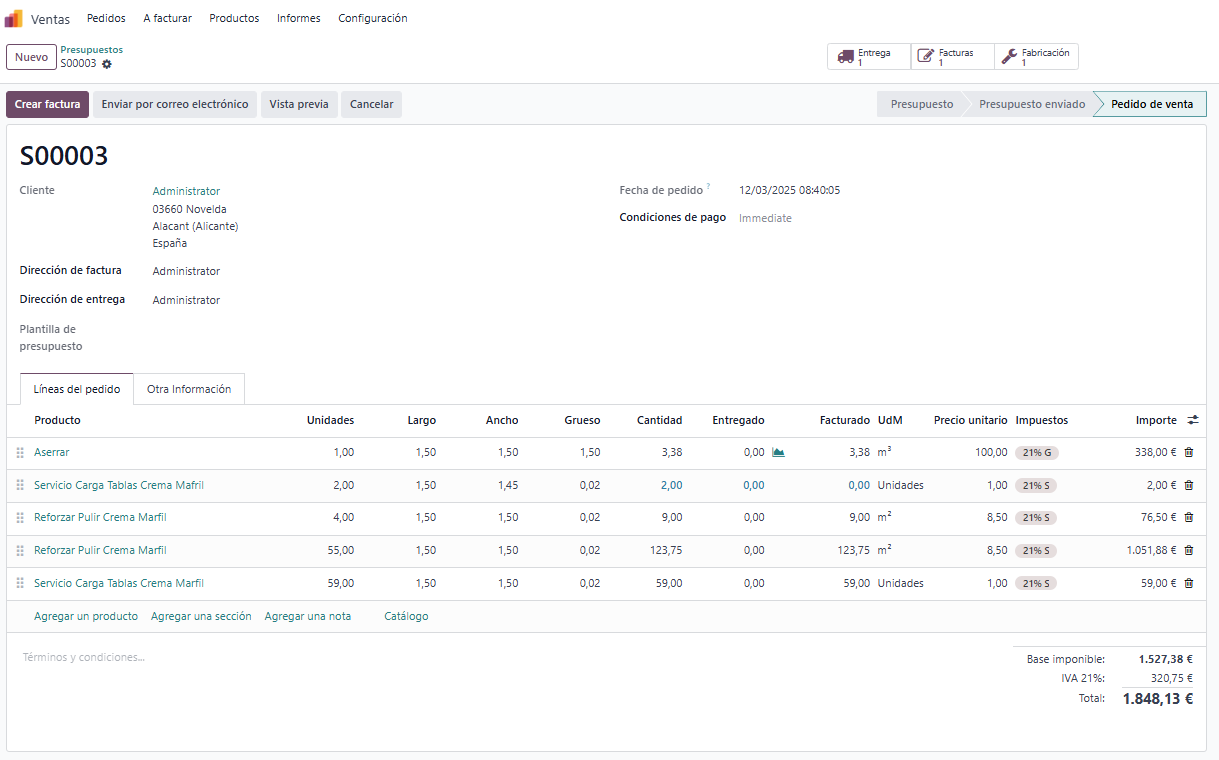Open the Entrega truck icon
1219x760 pixels.
click(x=846, y=57)
